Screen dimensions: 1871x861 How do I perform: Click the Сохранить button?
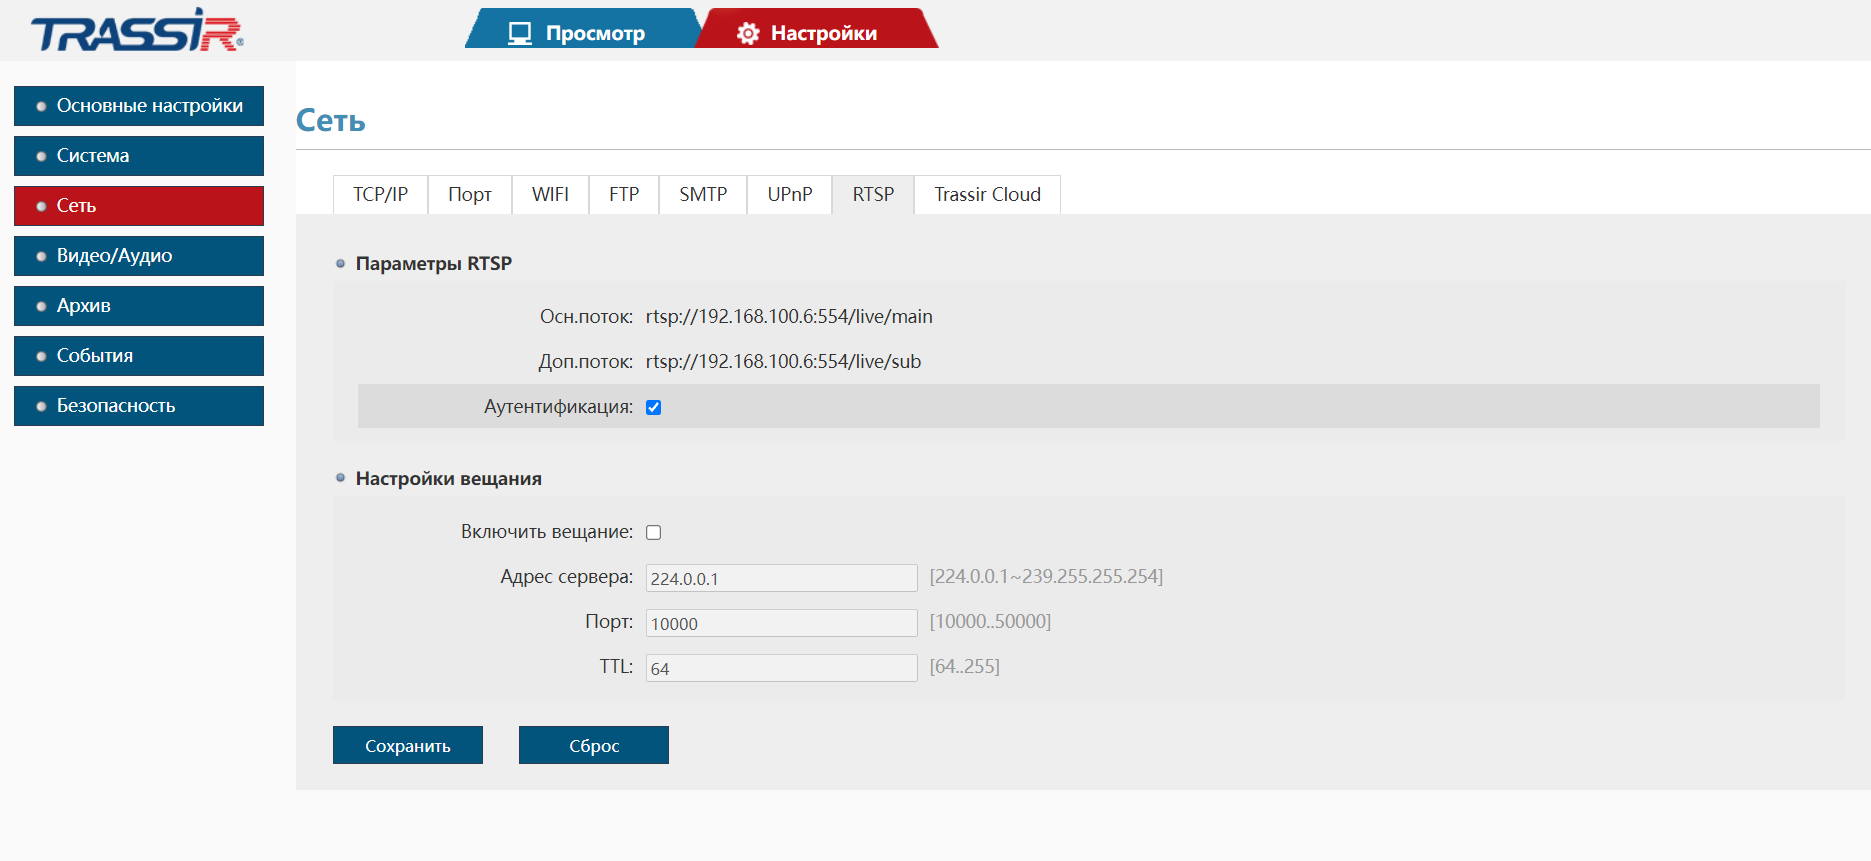[408, 745]
